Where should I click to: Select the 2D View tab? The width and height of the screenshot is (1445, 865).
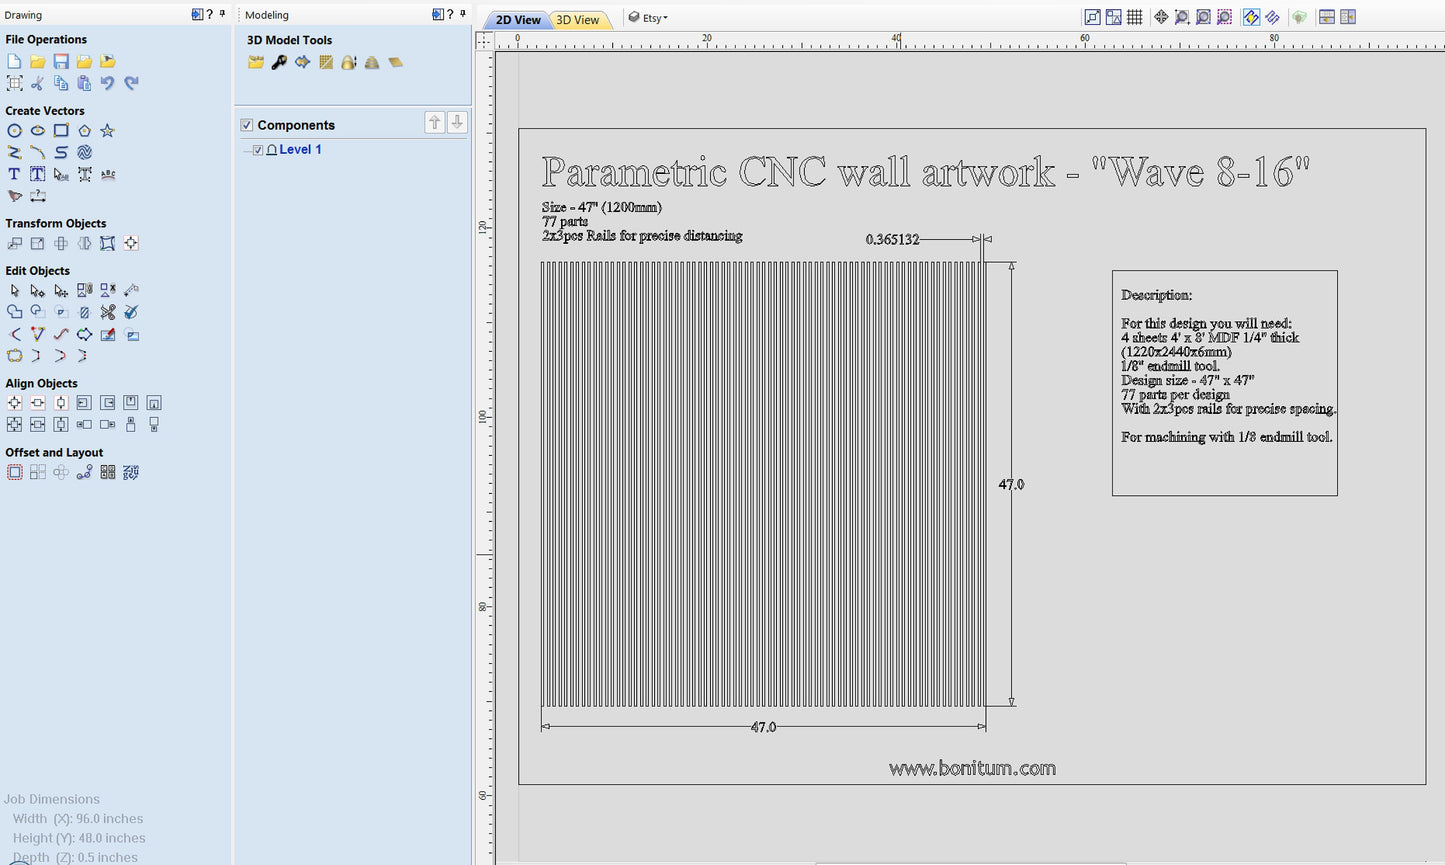[x=517, y=18]
